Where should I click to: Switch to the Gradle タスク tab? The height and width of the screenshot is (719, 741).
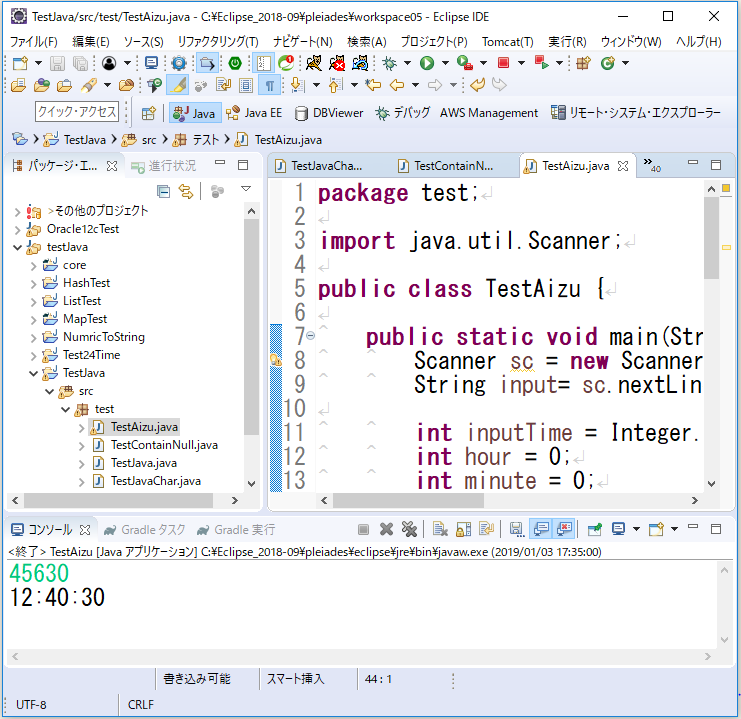pos(146,530)
